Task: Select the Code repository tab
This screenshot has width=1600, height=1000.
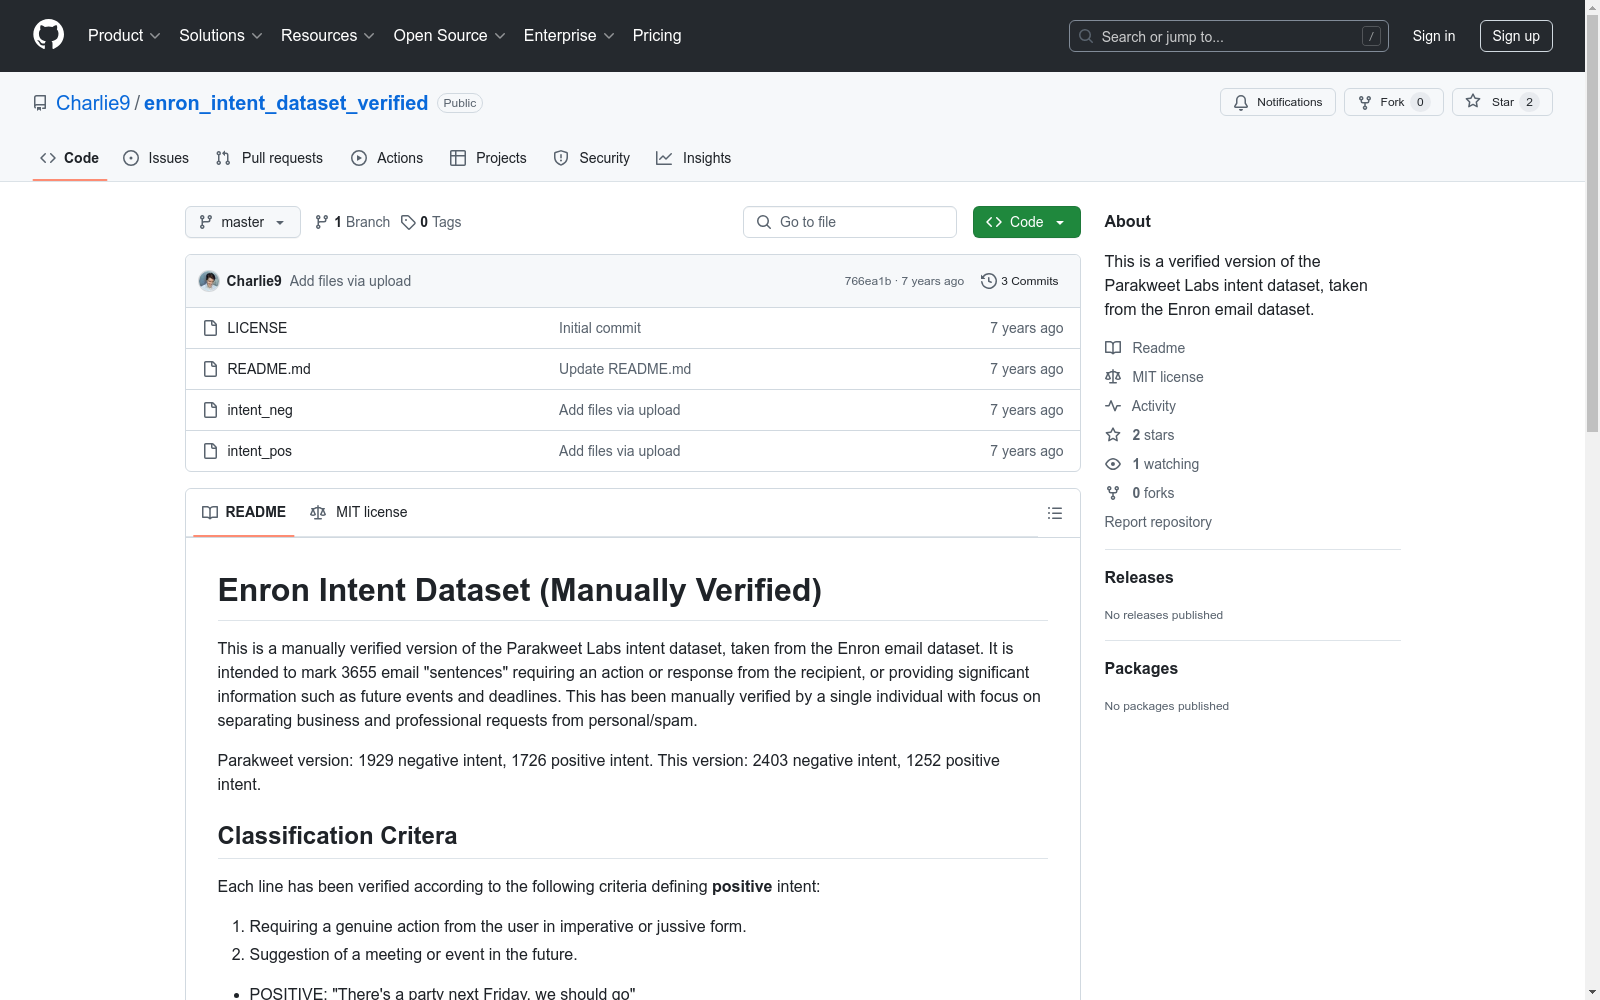Action: [69, 158]
